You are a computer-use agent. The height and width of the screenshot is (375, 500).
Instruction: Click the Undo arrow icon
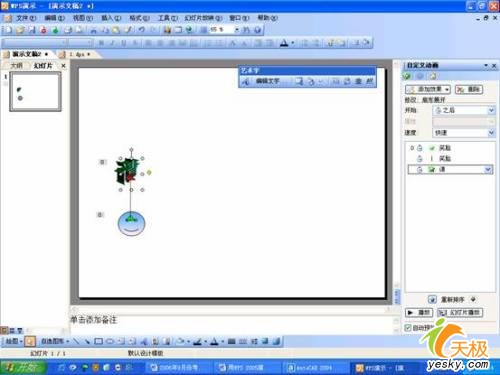pyautogui.click(x=141, y=30)
